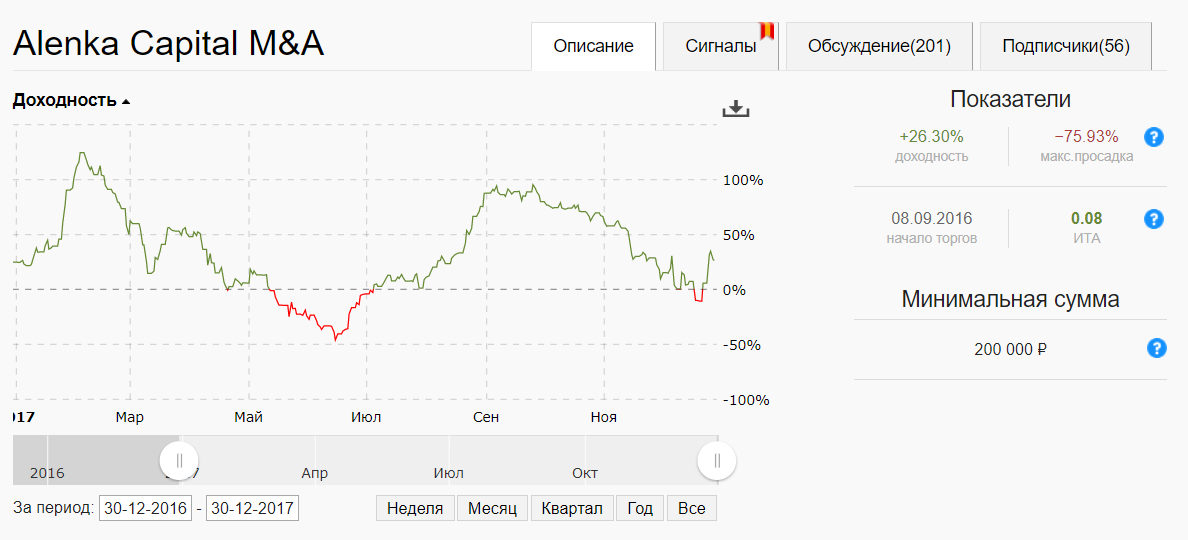Image resolution: width=1188 pixels, height=540 pixels.
Task: Click the Мар month label on the chart axis
Action: pyautogui.click(x=130, y=417)
